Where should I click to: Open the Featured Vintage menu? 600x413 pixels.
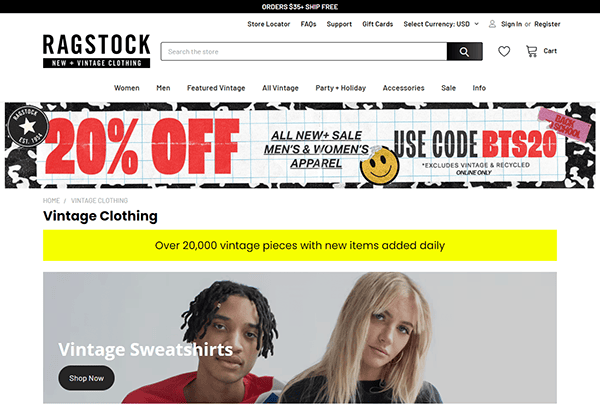coord(216,88)
